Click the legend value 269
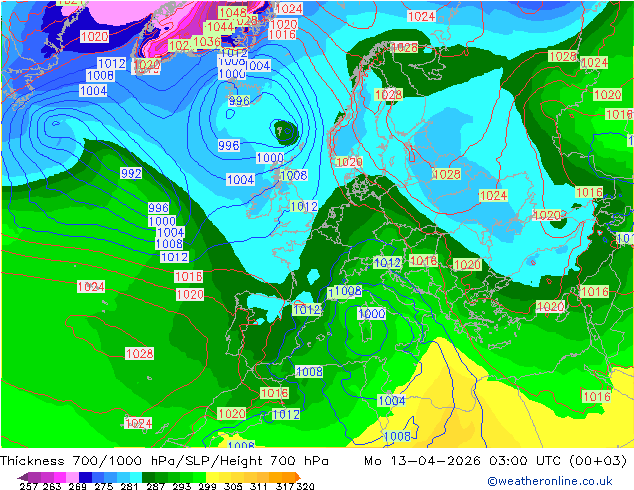 78,486
